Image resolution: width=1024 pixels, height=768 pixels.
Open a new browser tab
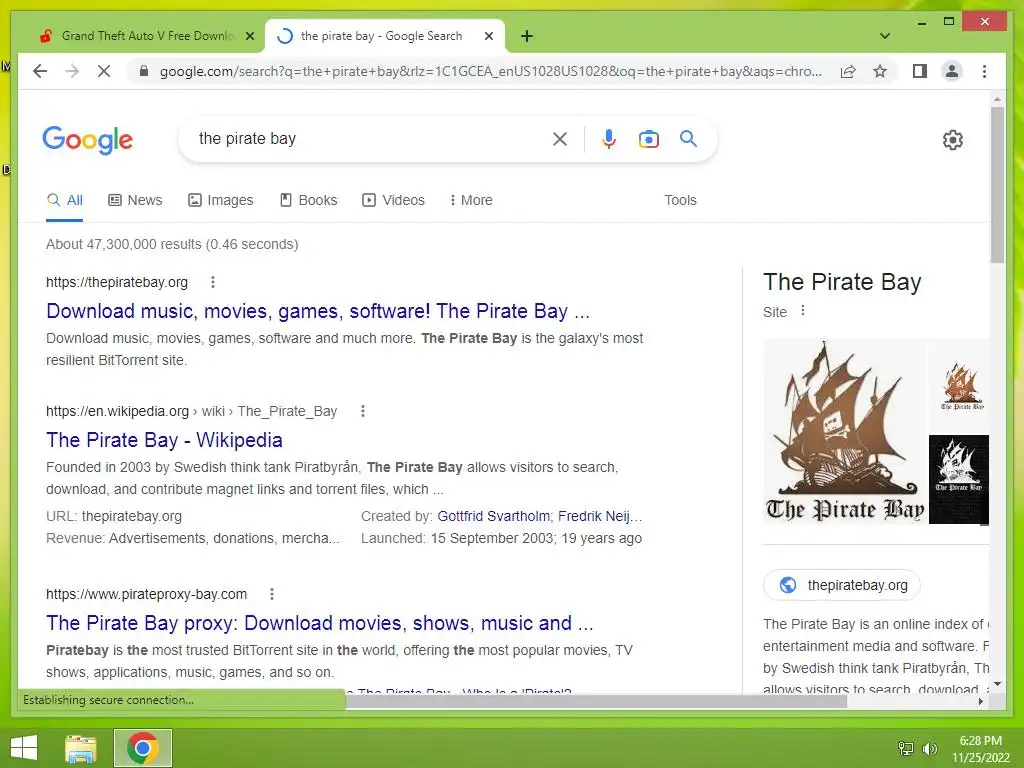527,36
